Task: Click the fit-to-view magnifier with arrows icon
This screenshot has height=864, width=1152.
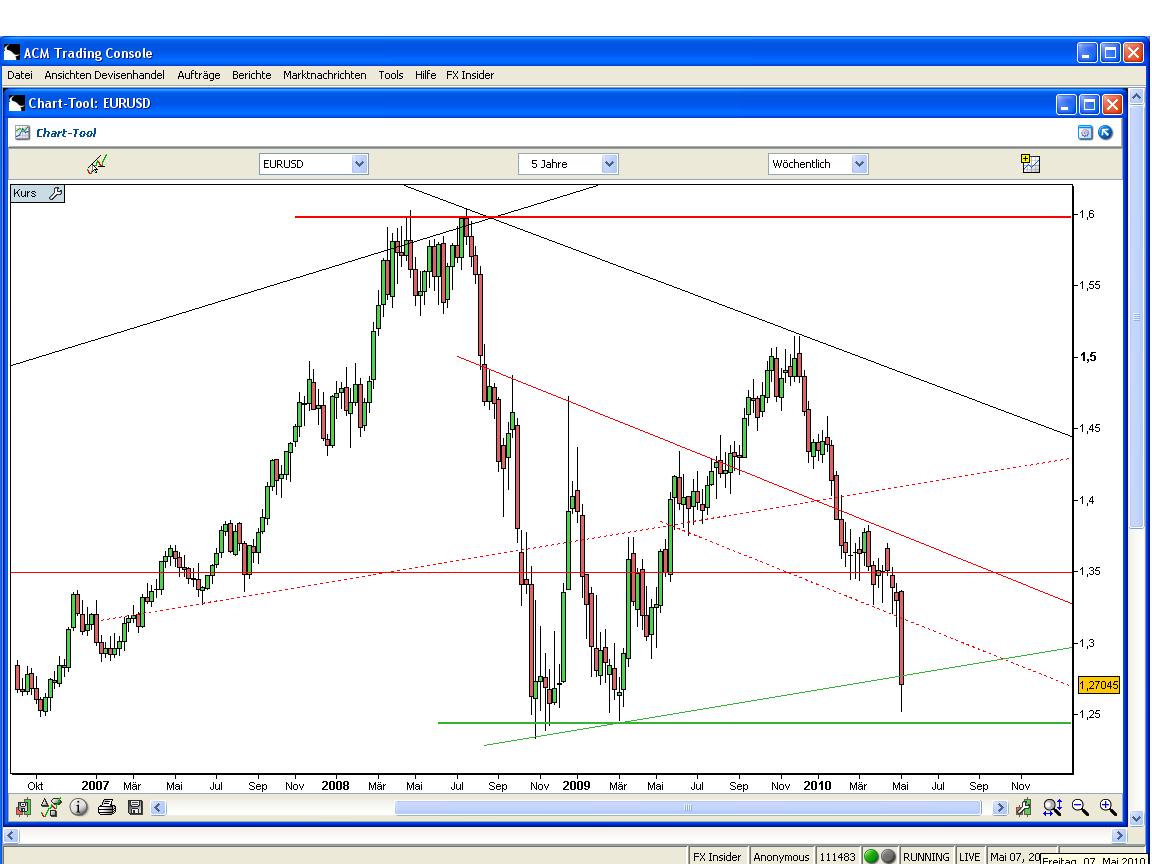Action: point(1051,807)
